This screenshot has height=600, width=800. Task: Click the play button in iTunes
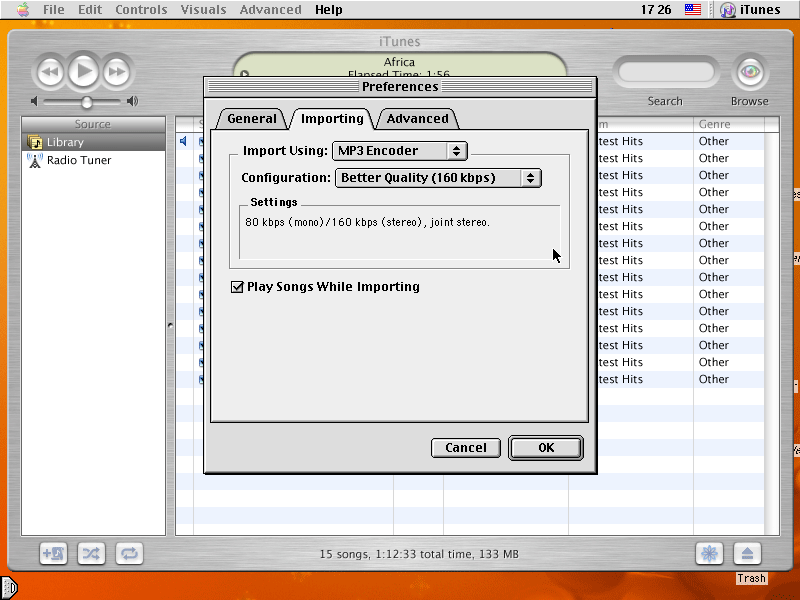[x=84, y=71]
